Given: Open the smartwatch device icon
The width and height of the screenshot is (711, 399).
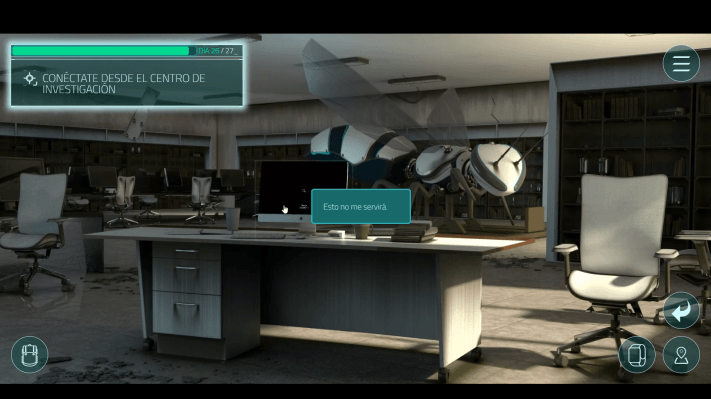Looking at the screenshot, I should (x=637, y=355).
